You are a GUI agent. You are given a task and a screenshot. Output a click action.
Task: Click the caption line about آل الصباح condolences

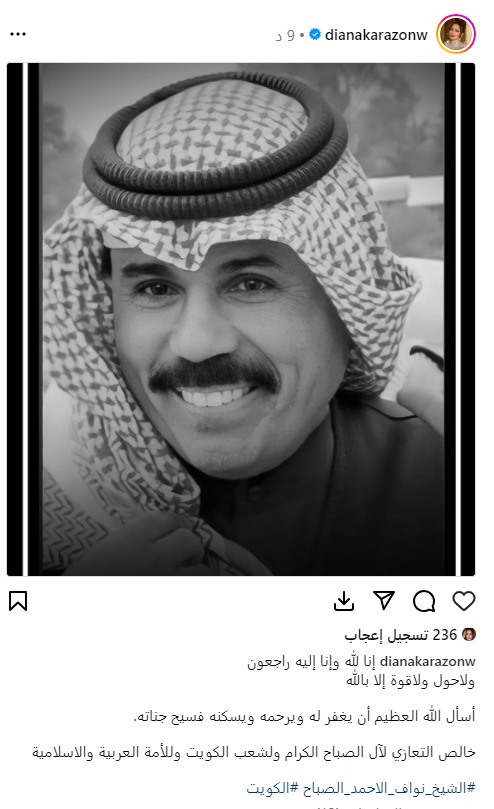[253, 753]
